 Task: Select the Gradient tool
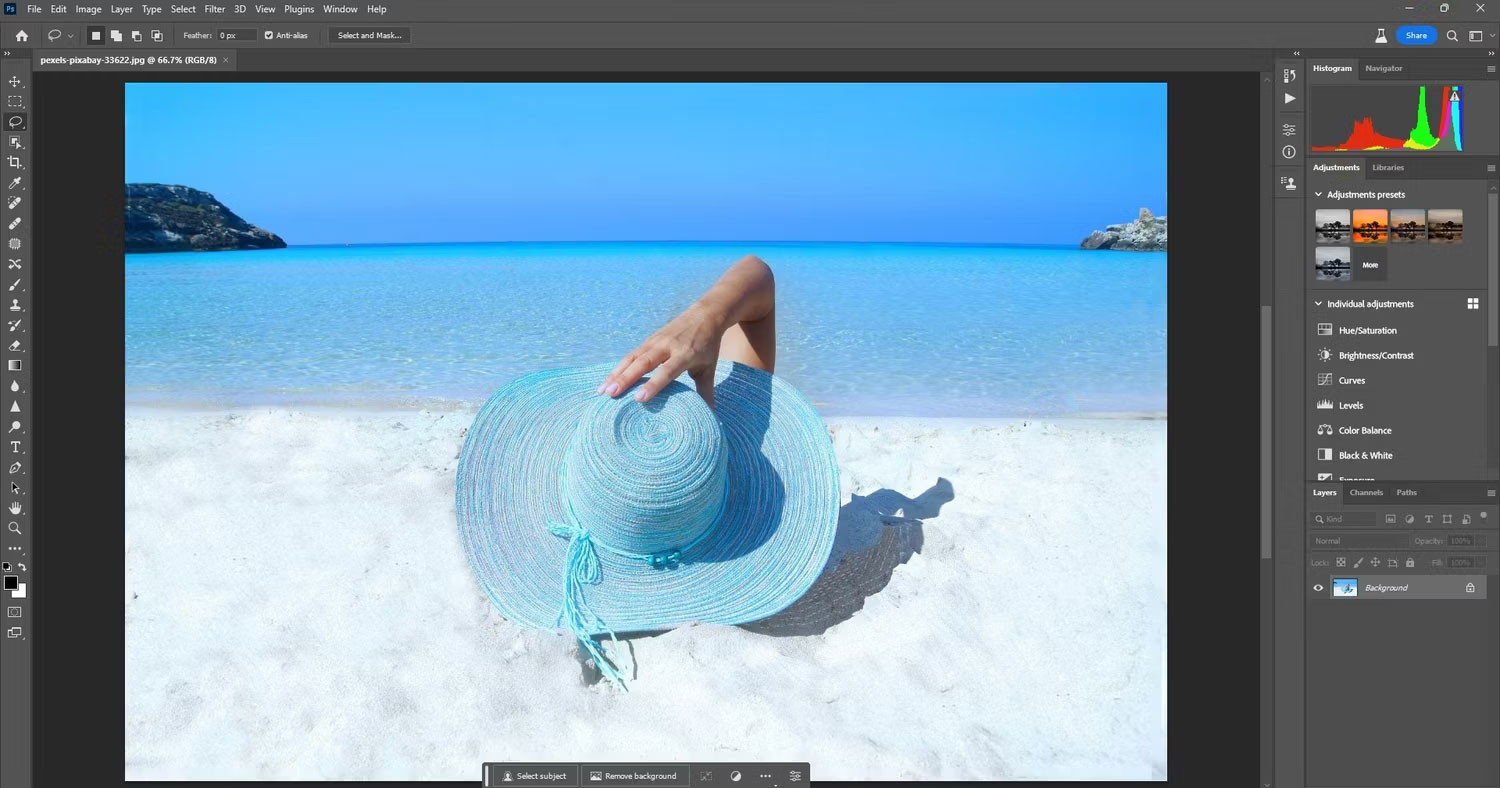[x=15, y=366]
